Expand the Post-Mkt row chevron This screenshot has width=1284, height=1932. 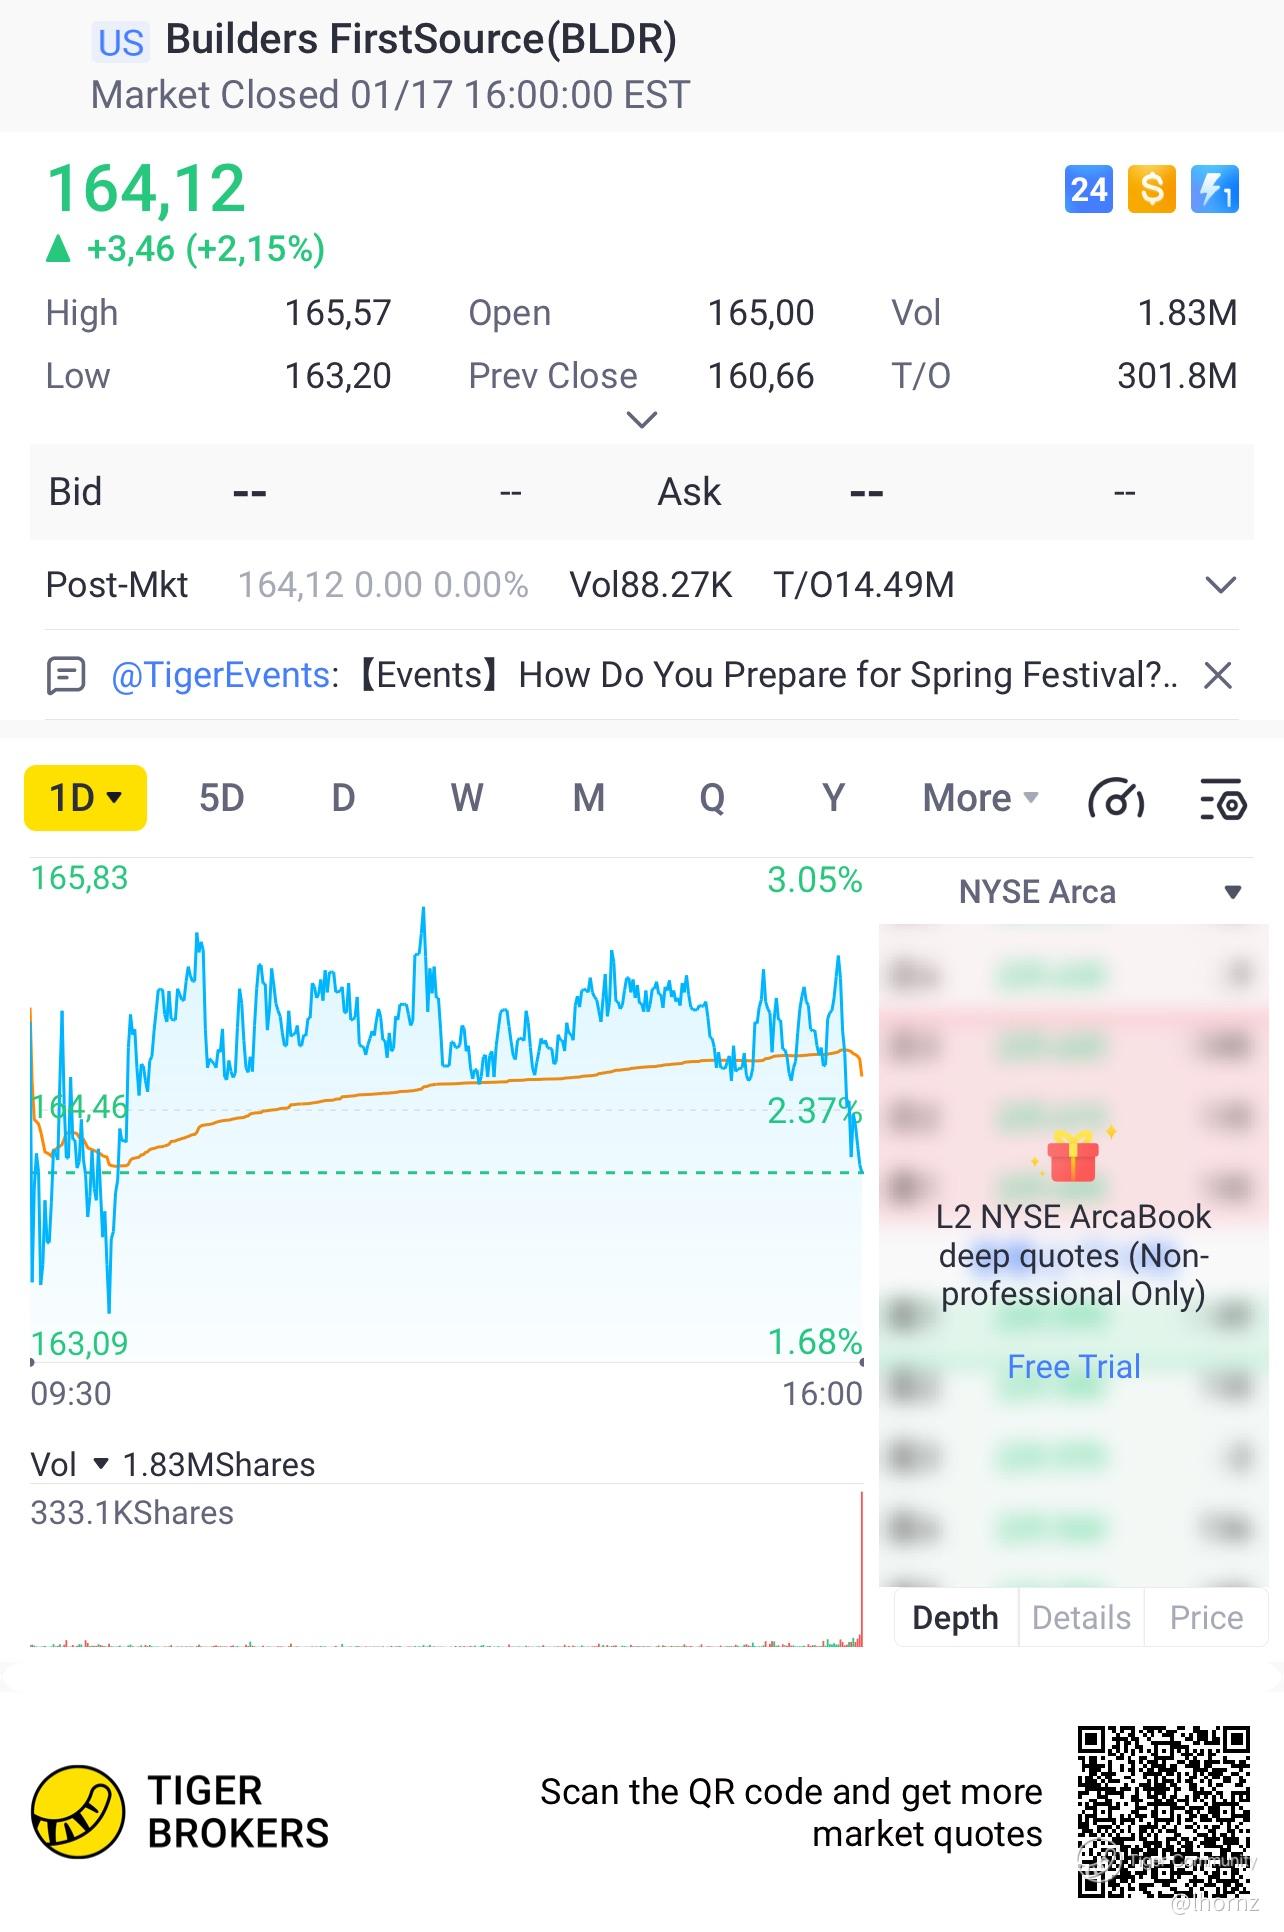(x=1220, y=585)
